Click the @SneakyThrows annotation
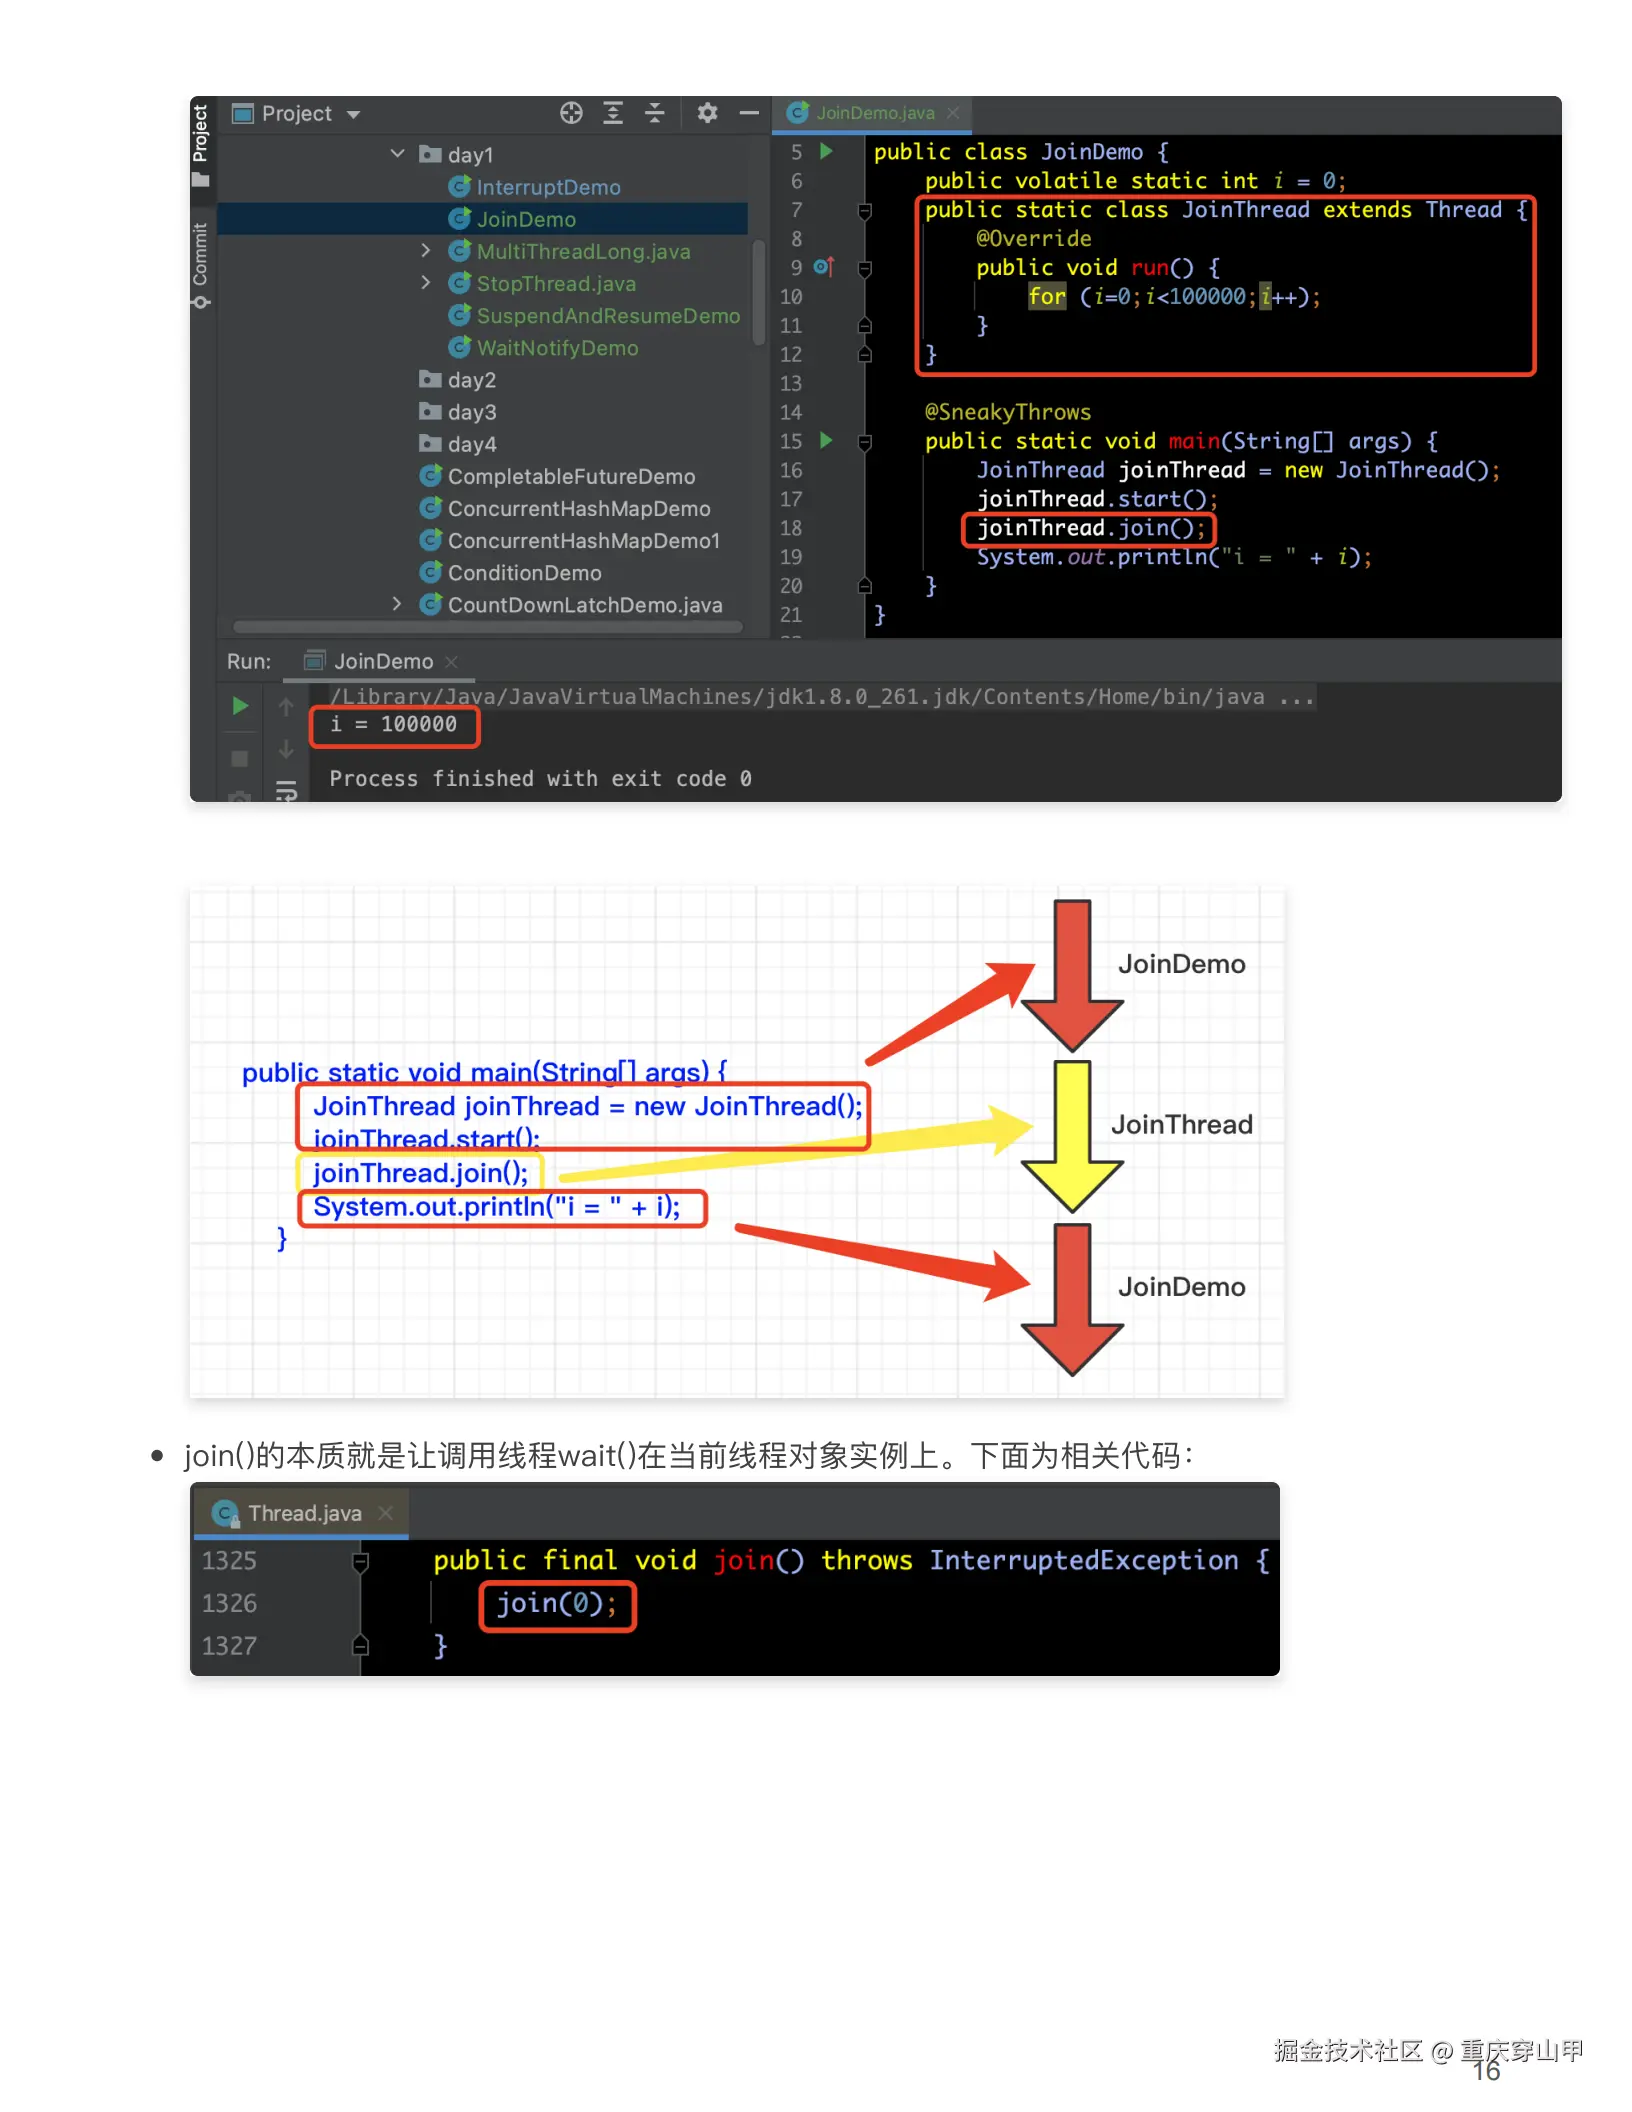The width and height of the screenshot is (1632, 2112). tap(1008, 412)
